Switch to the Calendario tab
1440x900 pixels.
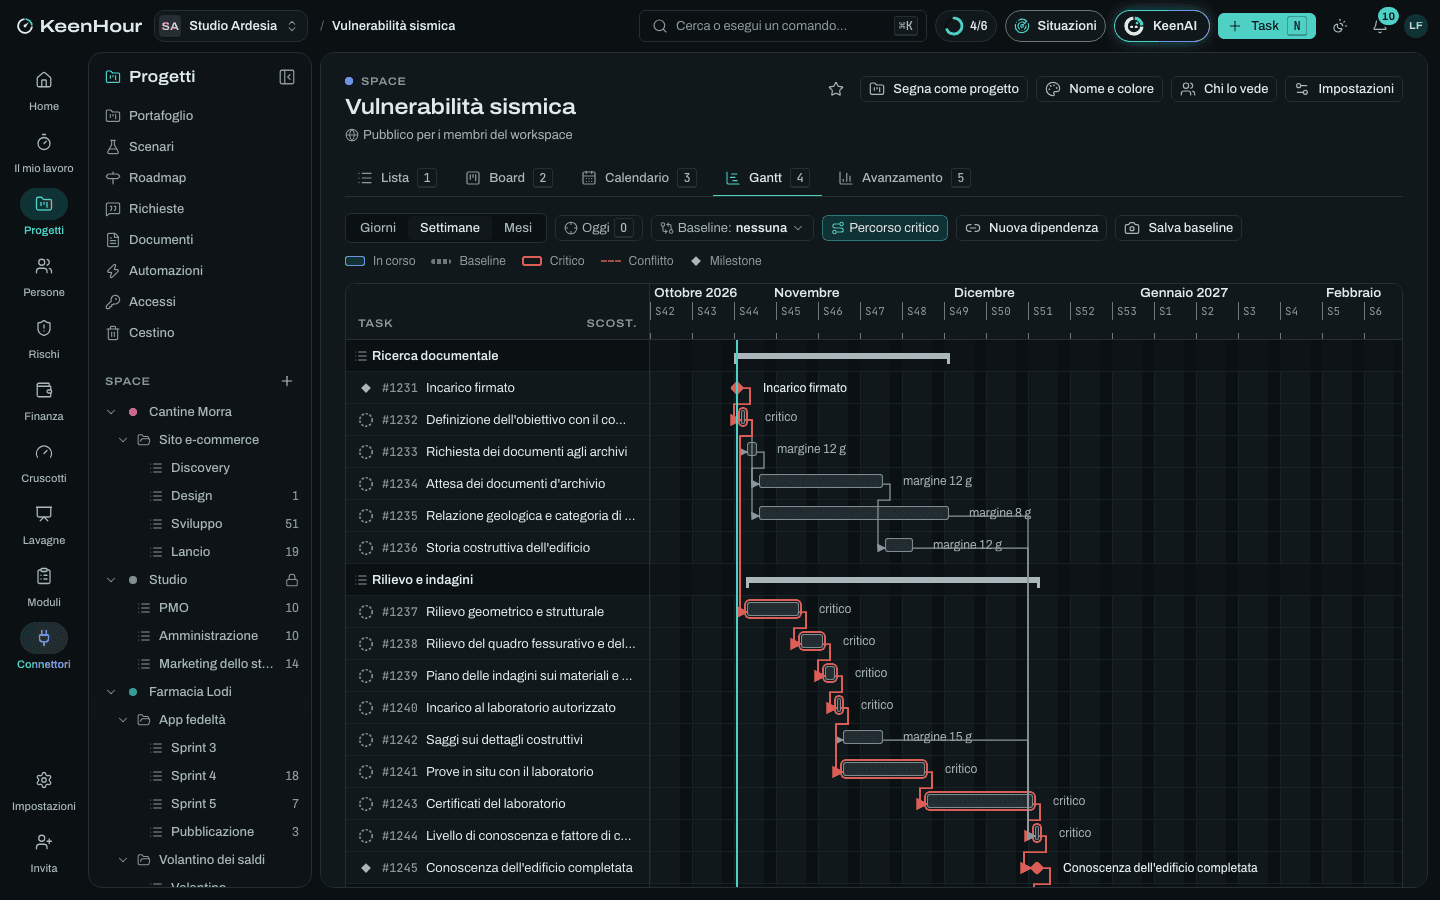[x=638, y=178]
